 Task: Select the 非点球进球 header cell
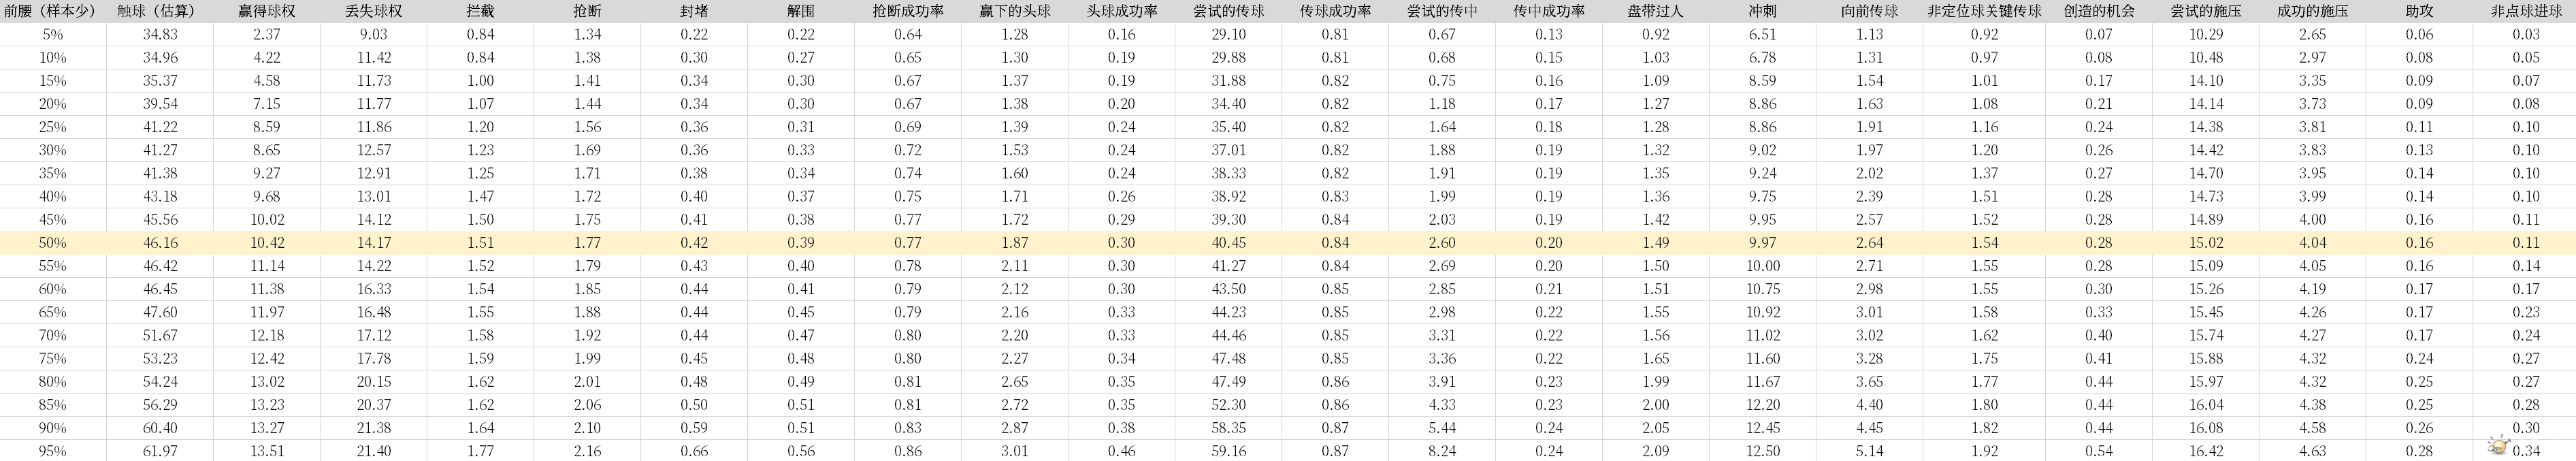tap(2526, 11)
